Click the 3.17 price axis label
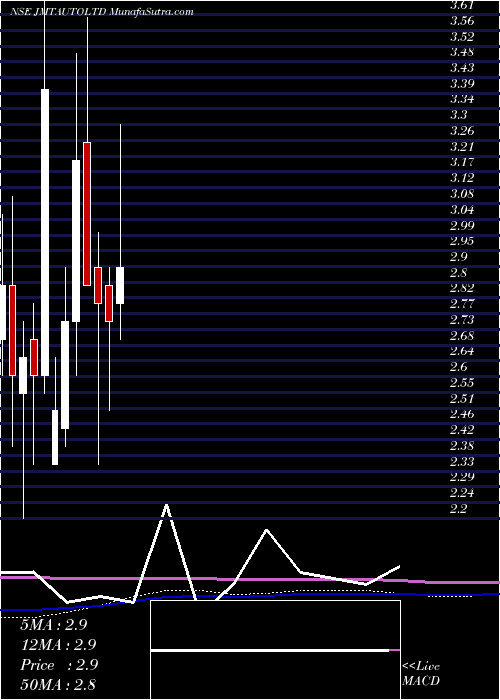 tap(462, 162)
